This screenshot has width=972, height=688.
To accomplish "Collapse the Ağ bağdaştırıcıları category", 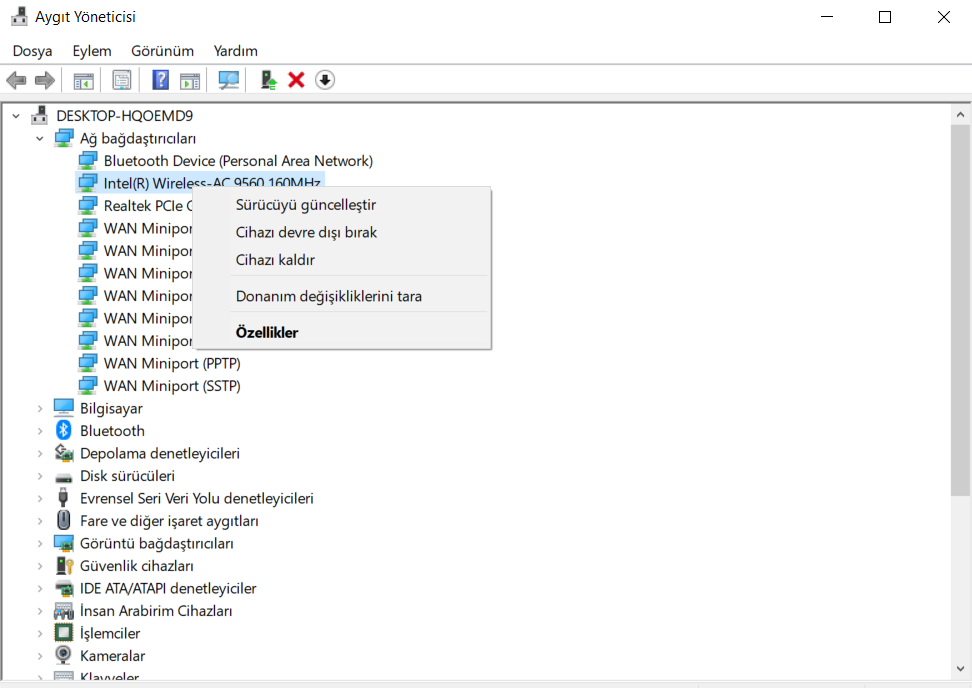I will pos(40,138).
